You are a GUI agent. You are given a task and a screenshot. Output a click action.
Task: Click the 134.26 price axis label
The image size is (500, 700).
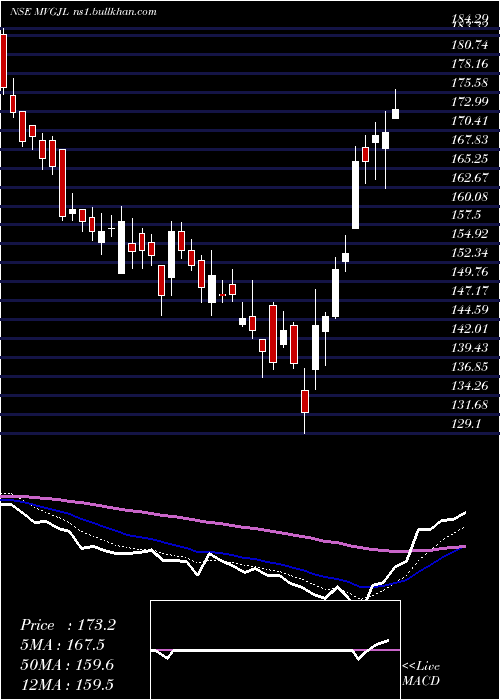(x=470, y=386)
